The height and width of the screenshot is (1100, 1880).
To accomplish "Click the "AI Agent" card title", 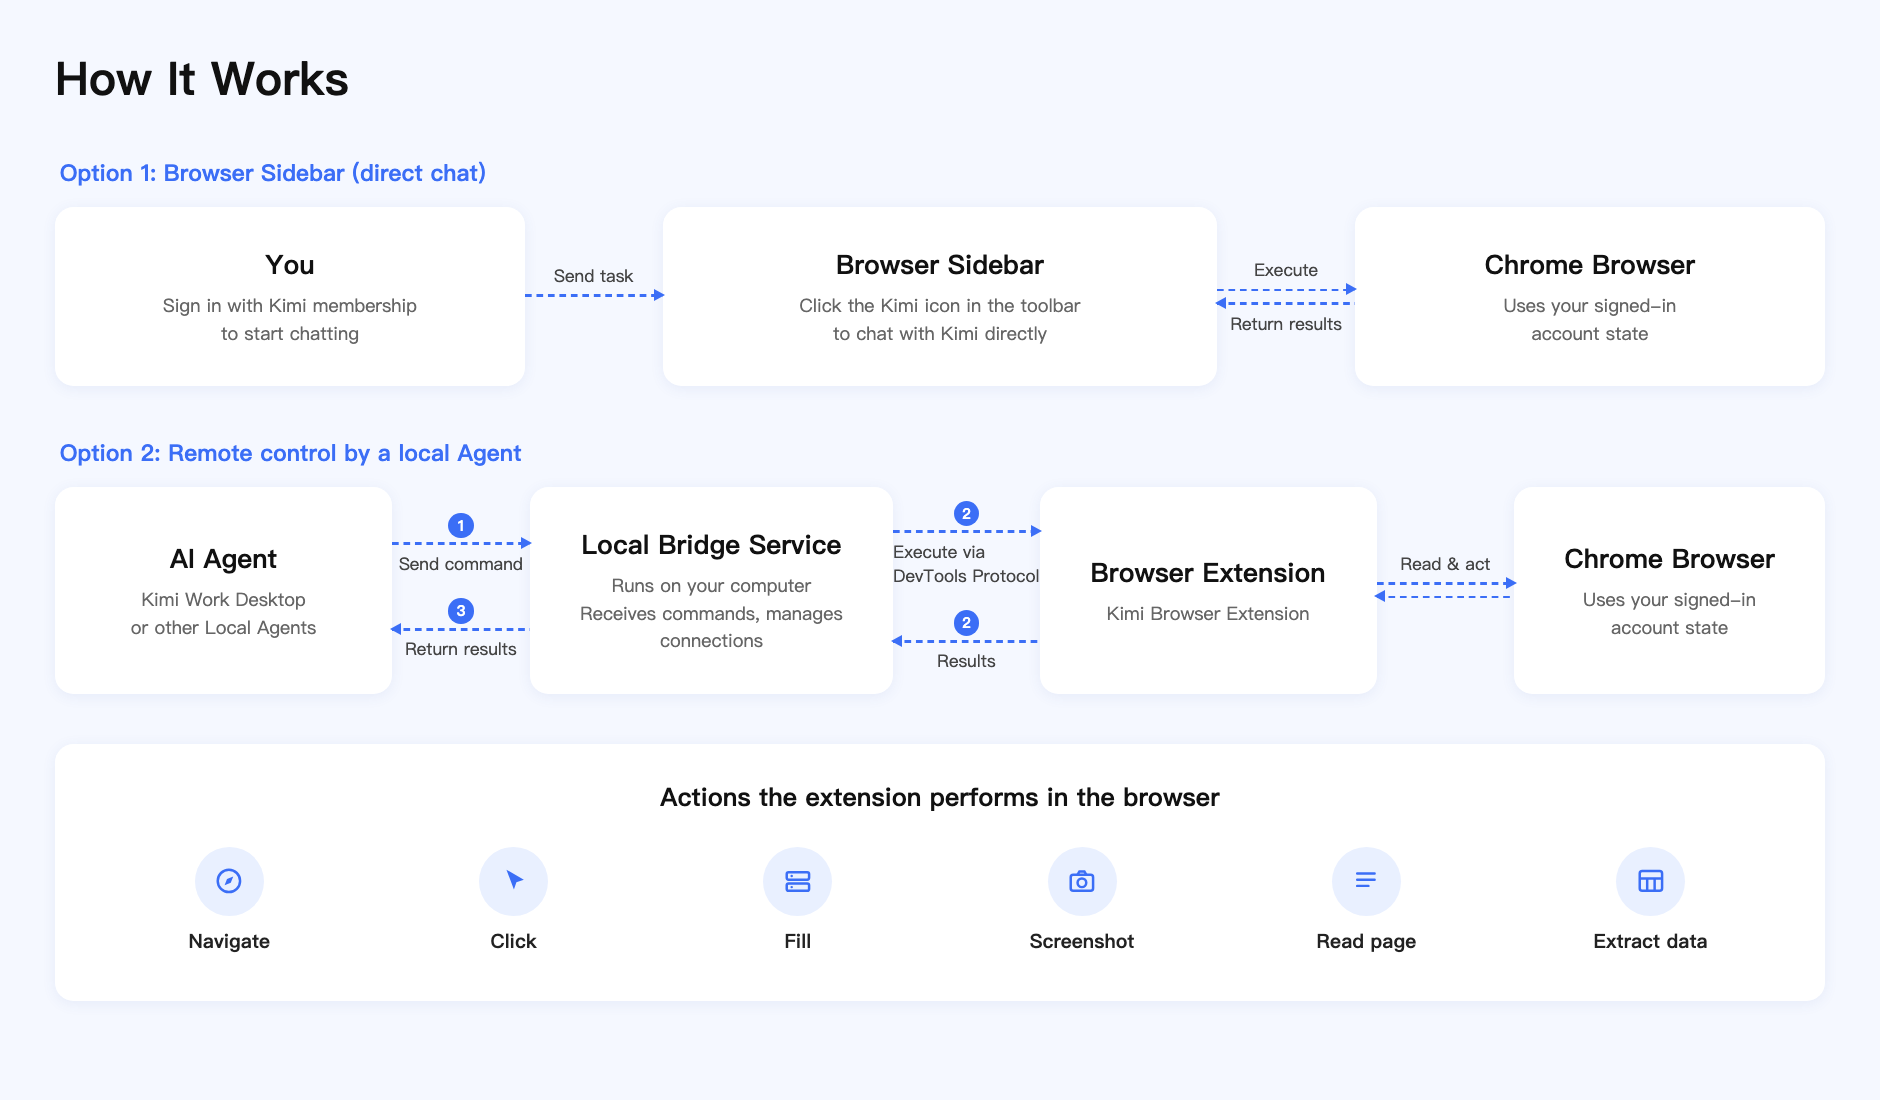I will click(223, 559).
